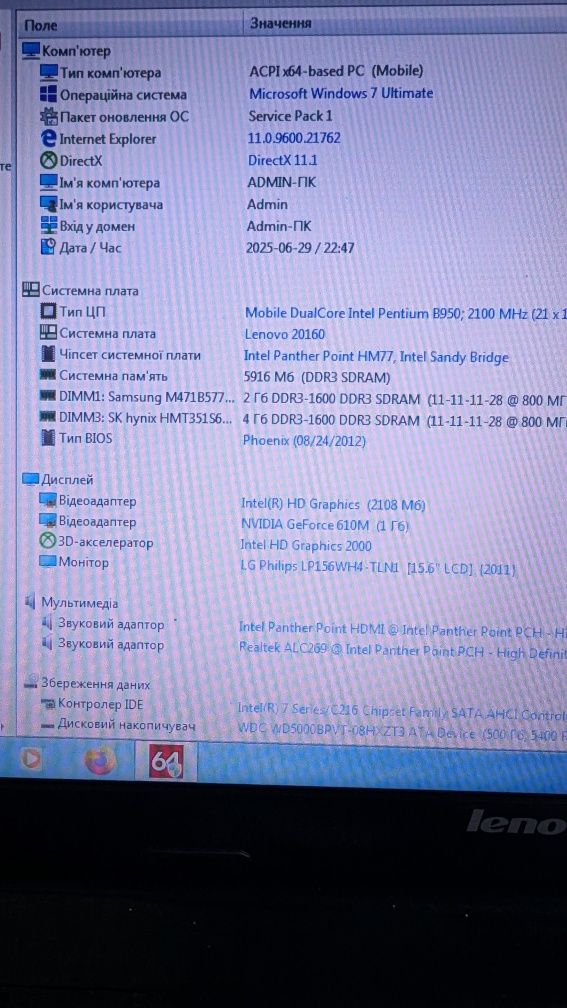Click the Комп'ютер section icon
Image resolution: width=567 pixels, height=1008 pixels.
point(31,50)
